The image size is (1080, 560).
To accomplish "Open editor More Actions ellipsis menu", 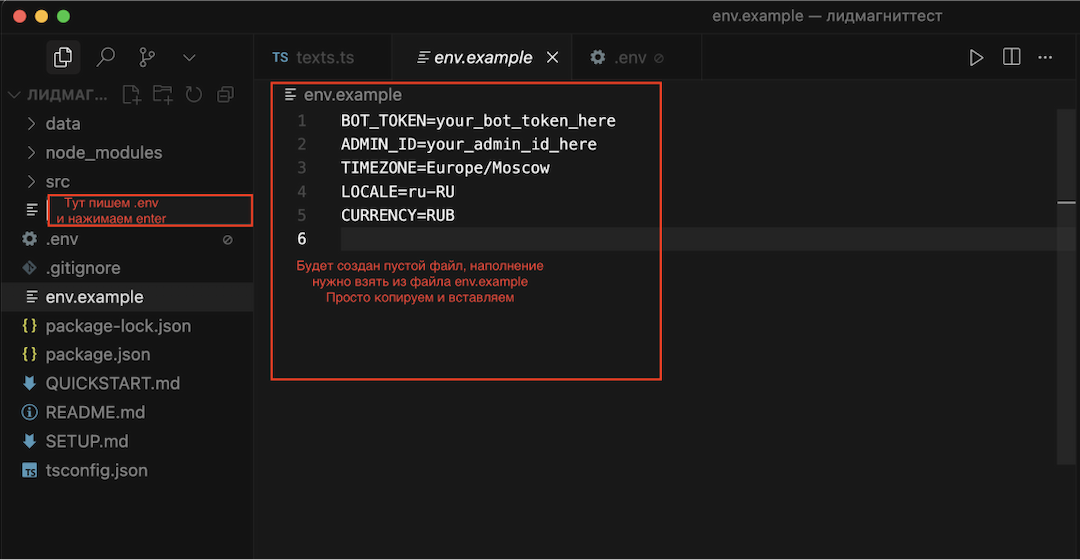I will click(1045, 58).
